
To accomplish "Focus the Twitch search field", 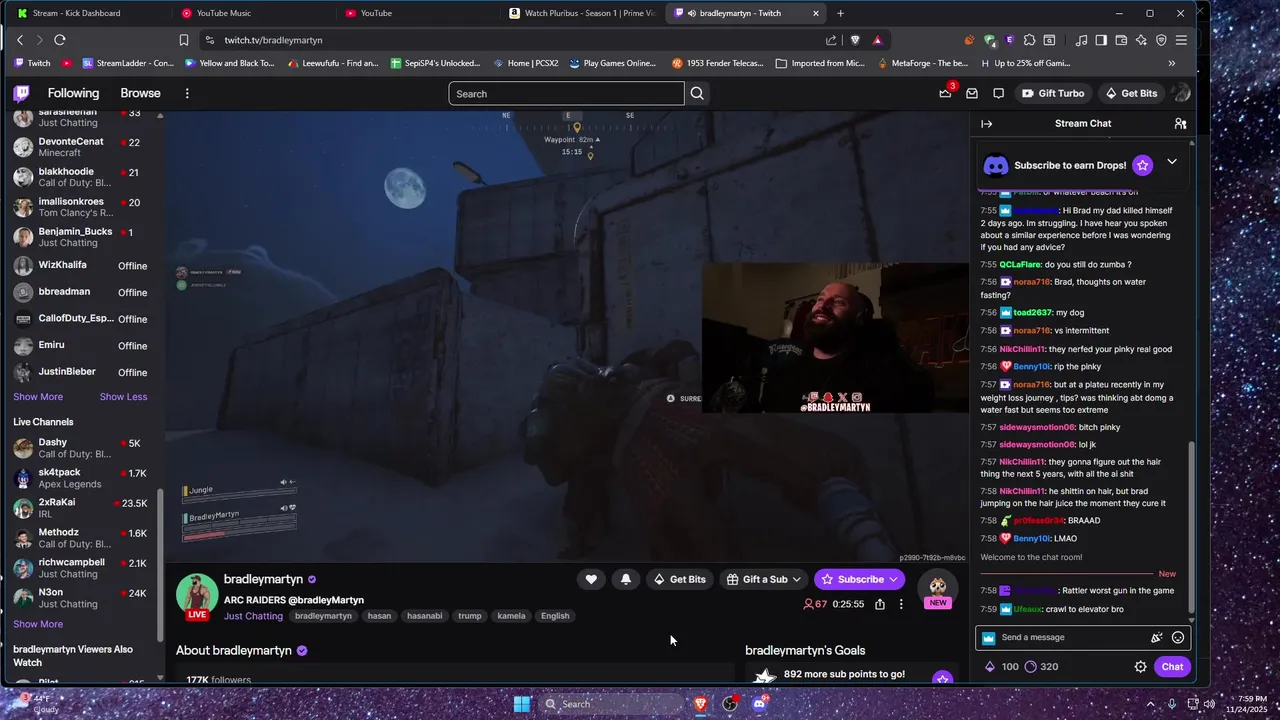I will point(566,93).
